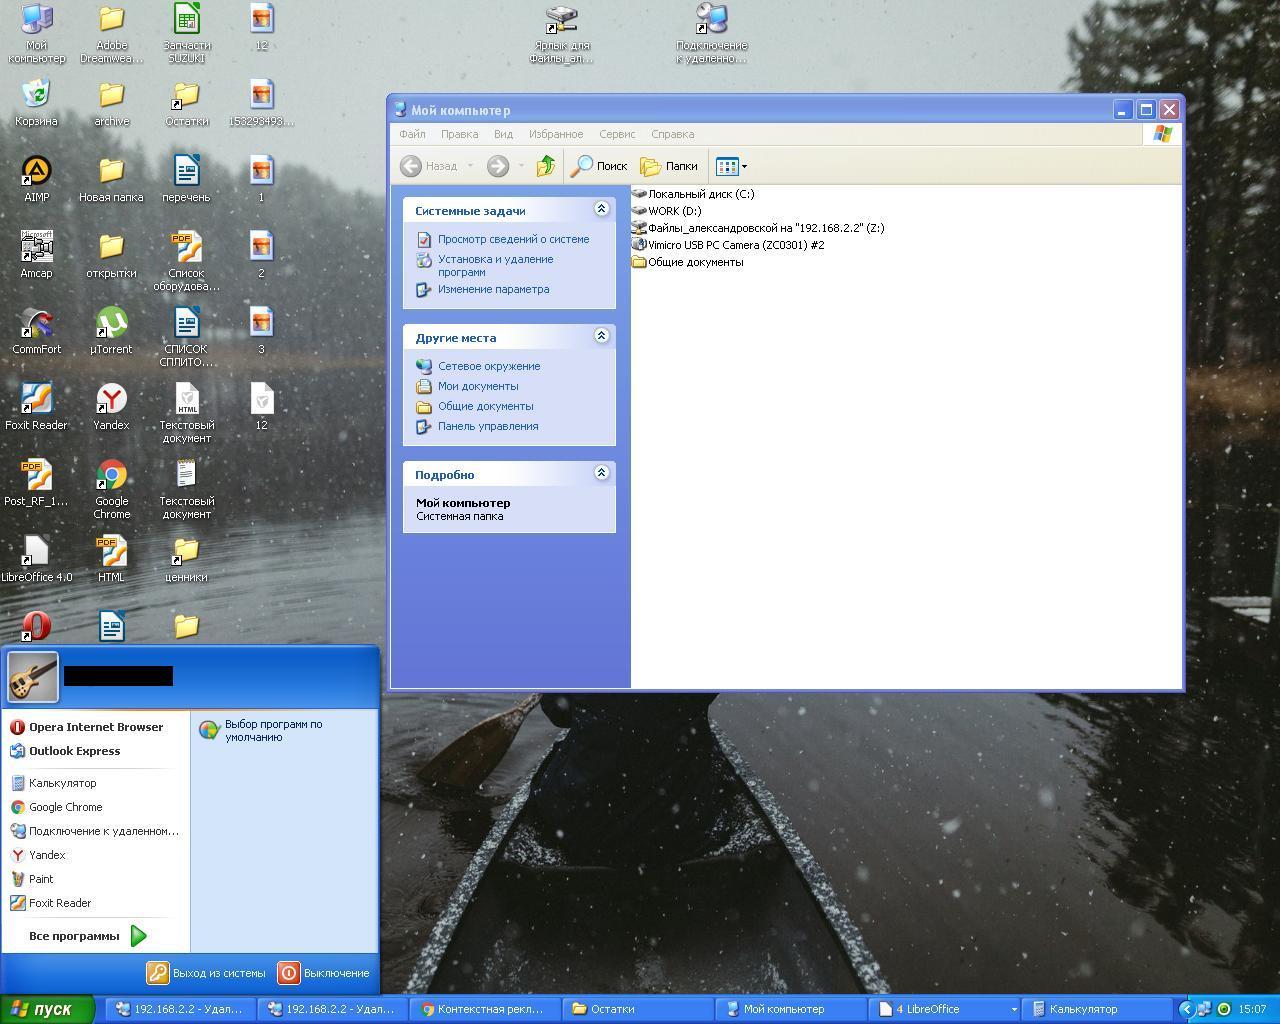Collapse the Системные задачи panel

click(x=601, y=209)
